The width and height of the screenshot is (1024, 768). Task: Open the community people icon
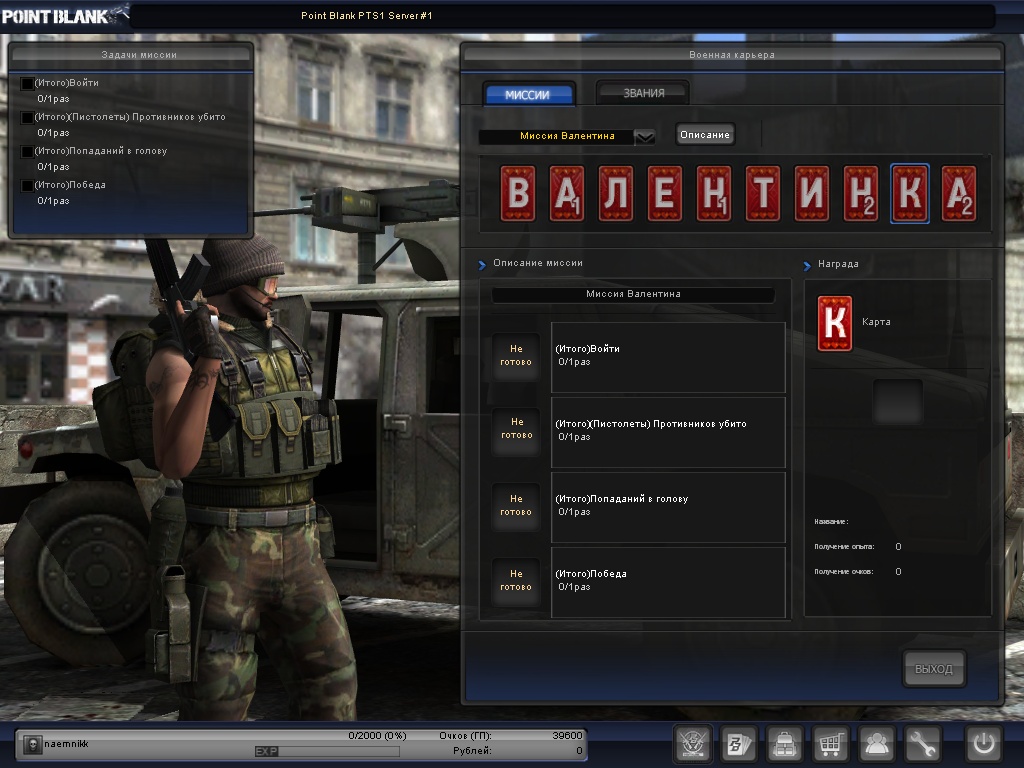coord(876,743)
